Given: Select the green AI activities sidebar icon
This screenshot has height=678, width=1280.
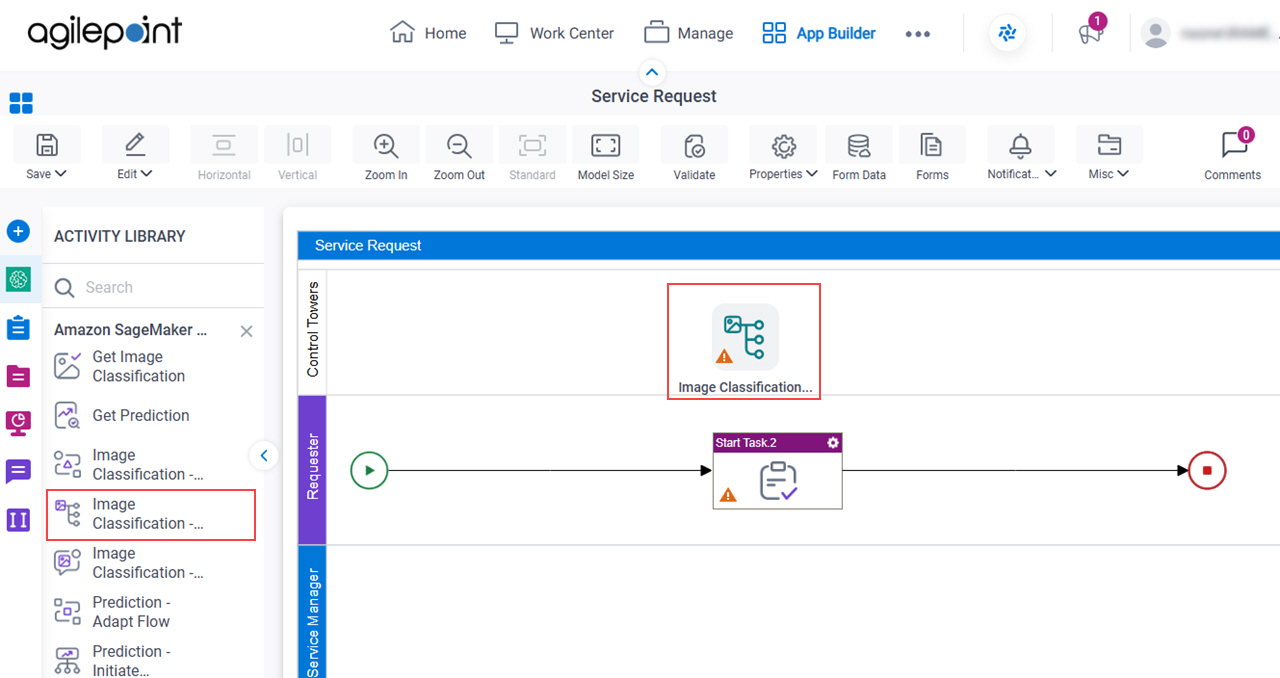Looking at the screenshot, I should coord(19,280).
